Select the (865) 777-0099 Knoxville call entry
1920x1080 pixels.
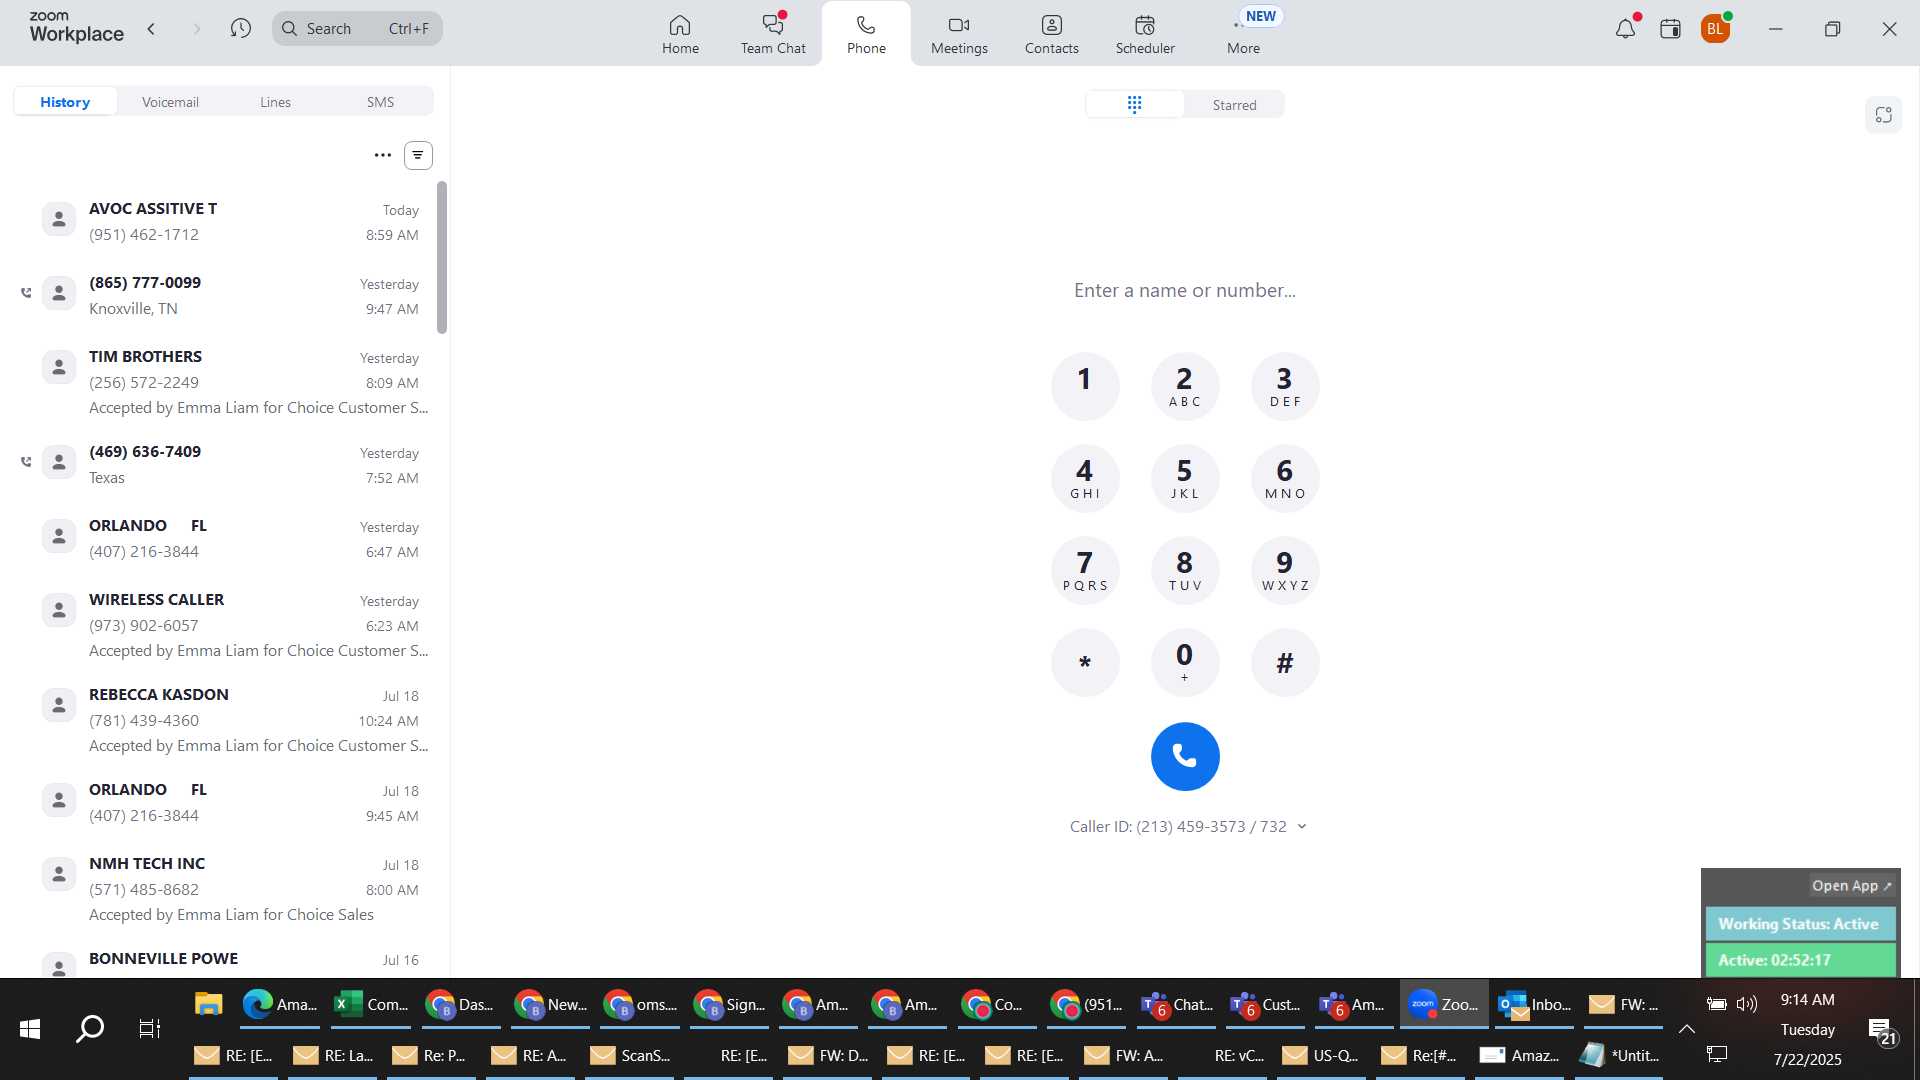226,295
